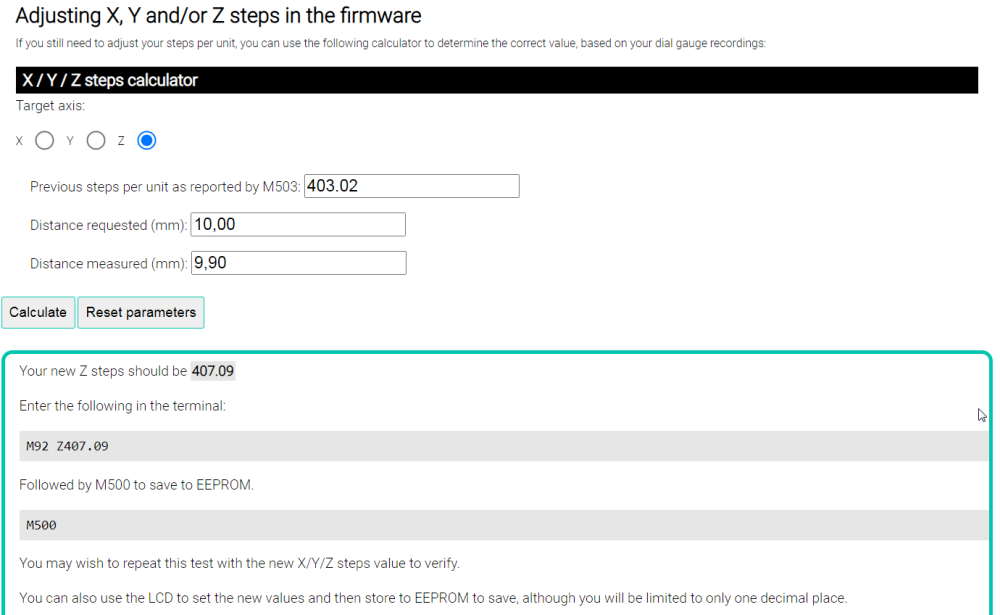Focus the Distance requested input field
This screenshot has width=1000, height=615.
pos(297,225)
